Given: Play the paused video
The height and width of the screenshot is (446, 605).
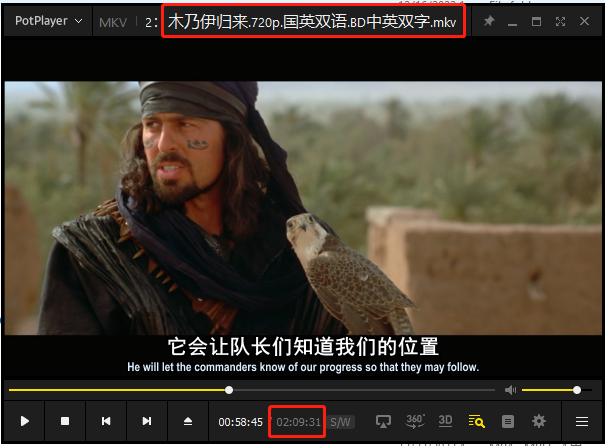Looking at the screenshot, I should click(x=25, y=421).
